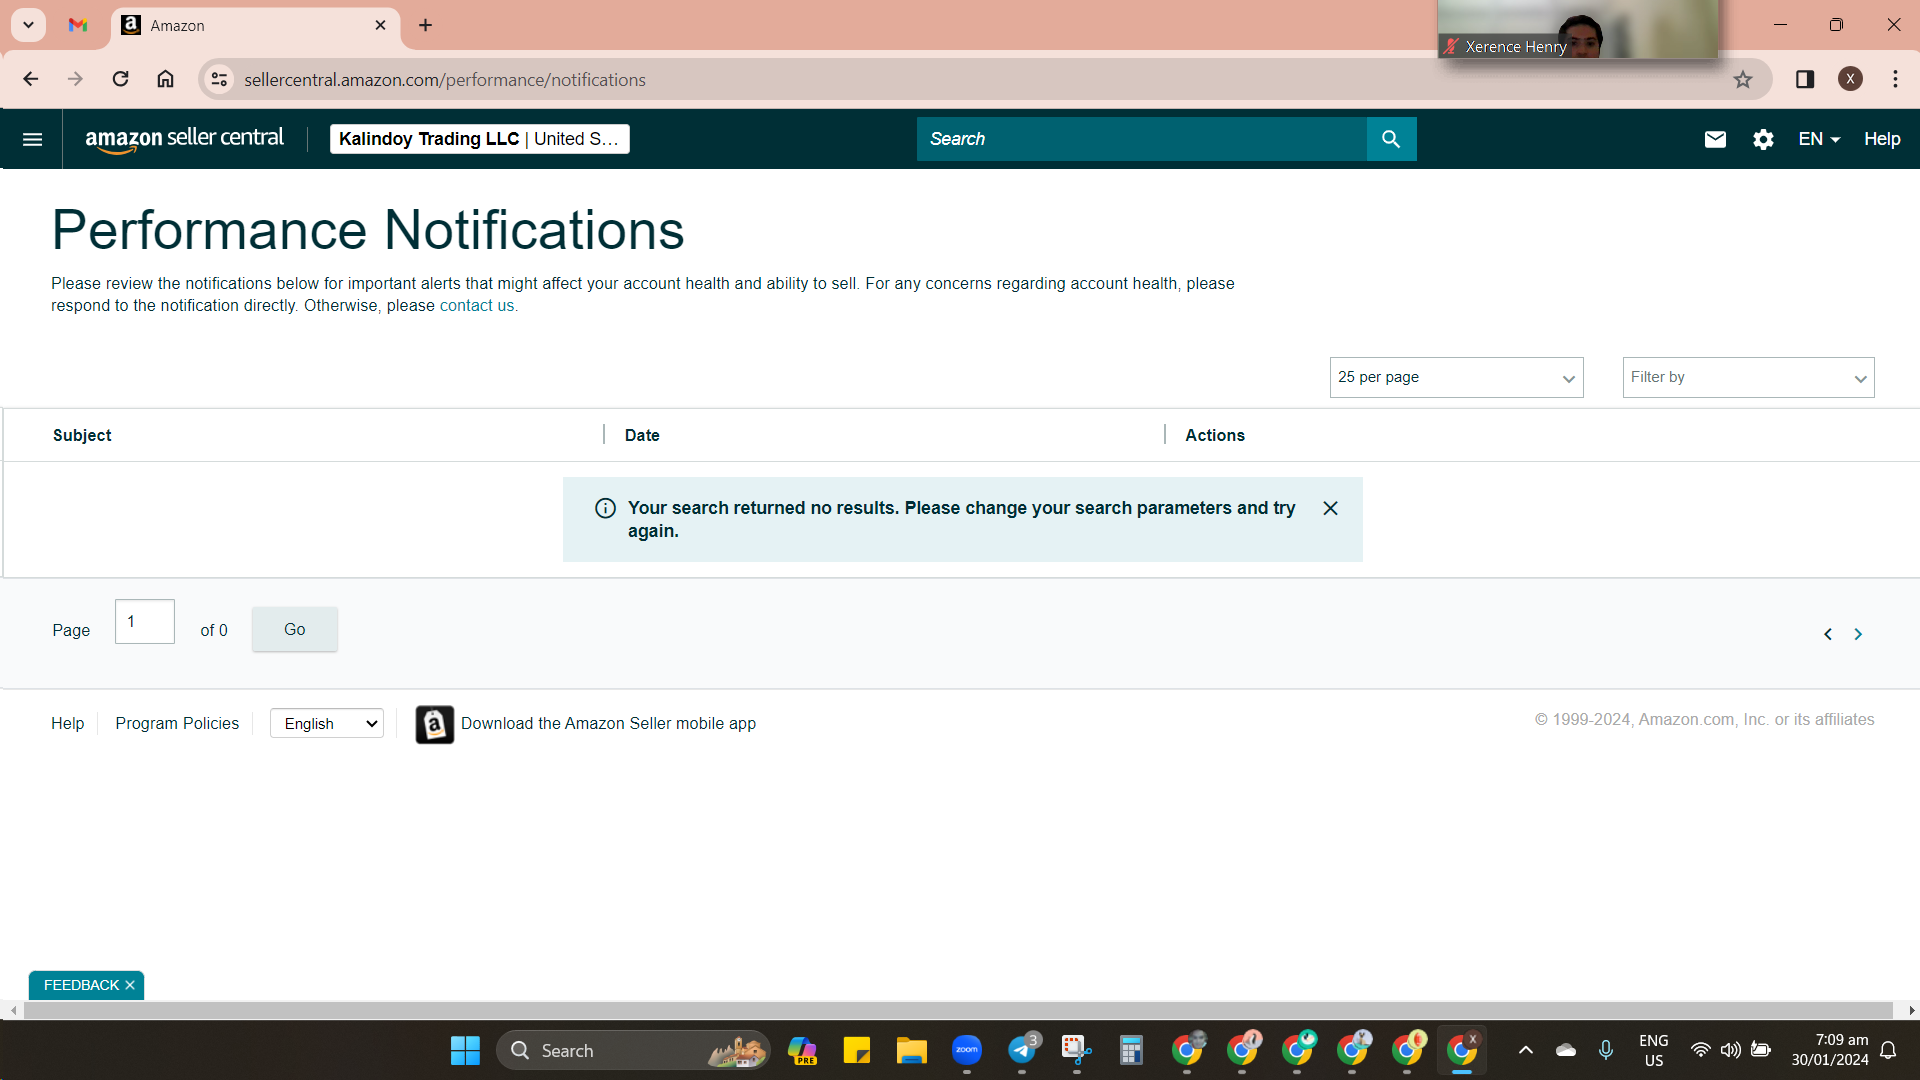The height and width of the screenshot is (1080, 1920).
Task: Click the magnifier search button
Action: [x=1391, y=139]
